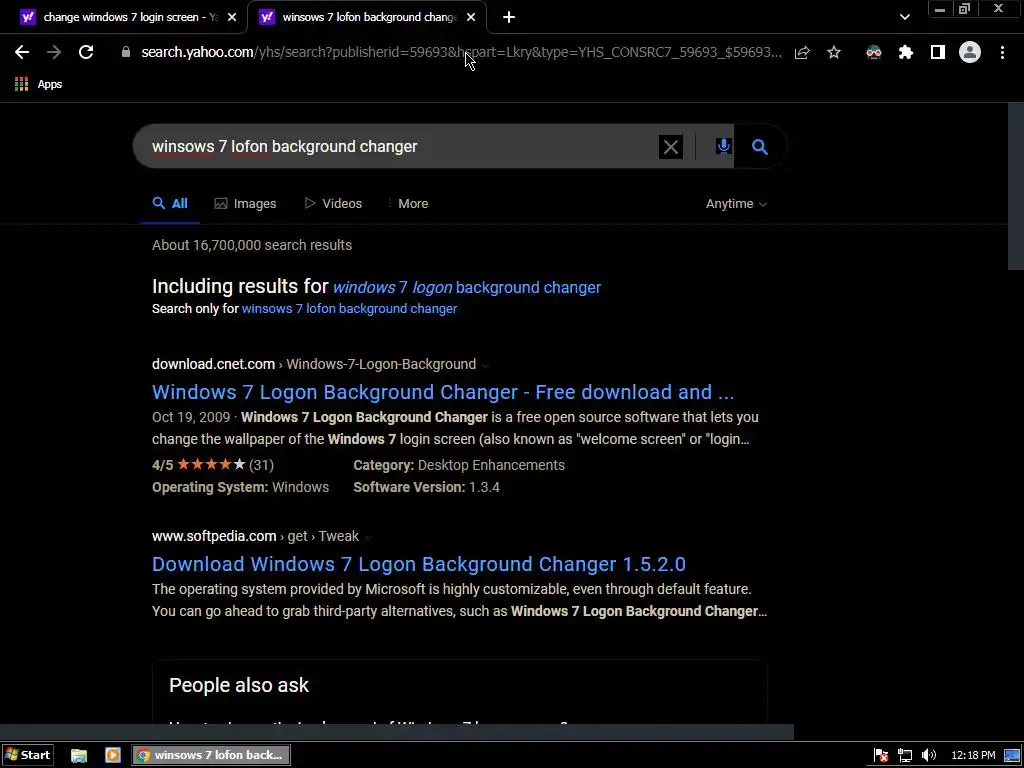
Task: Open the network tray icon
Action: coord(904,756)
